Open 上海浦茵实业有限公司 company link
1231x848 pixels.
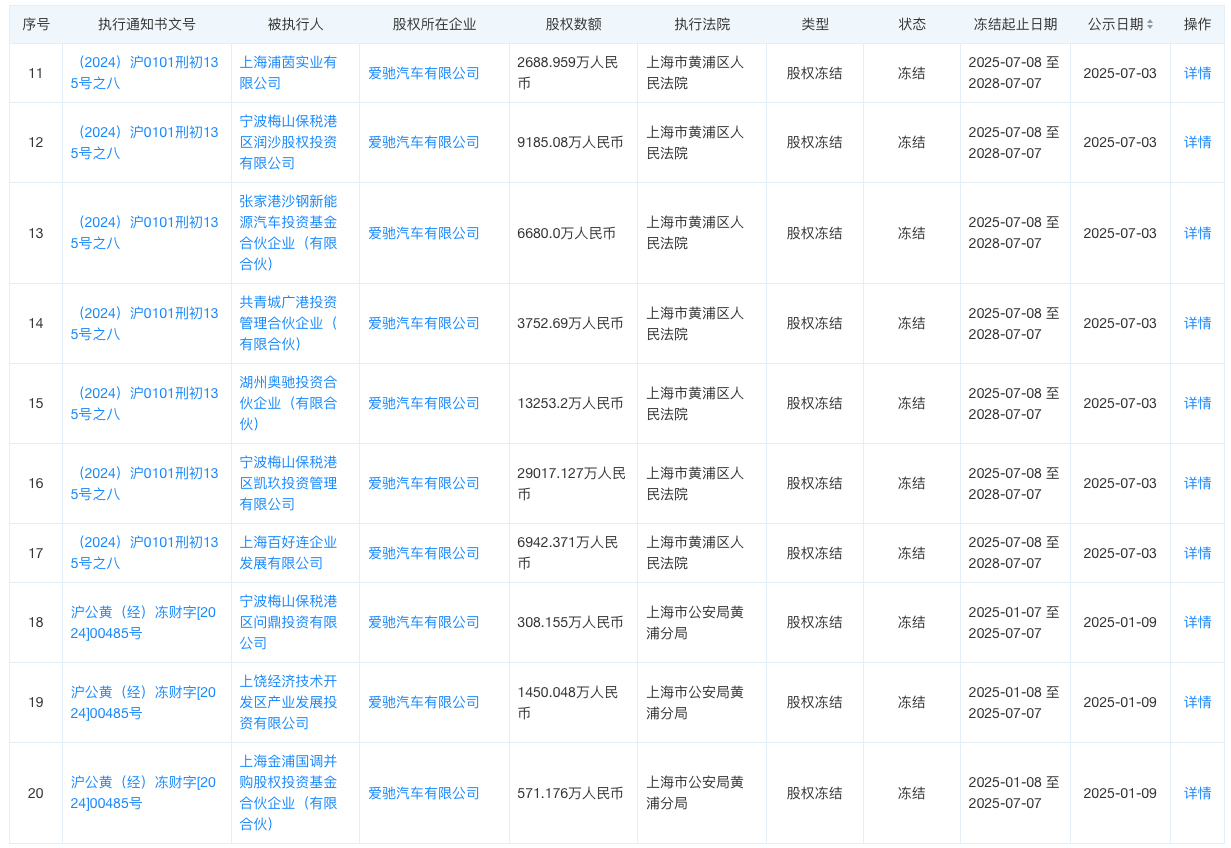pyautogui.click(x=288, y=73)
